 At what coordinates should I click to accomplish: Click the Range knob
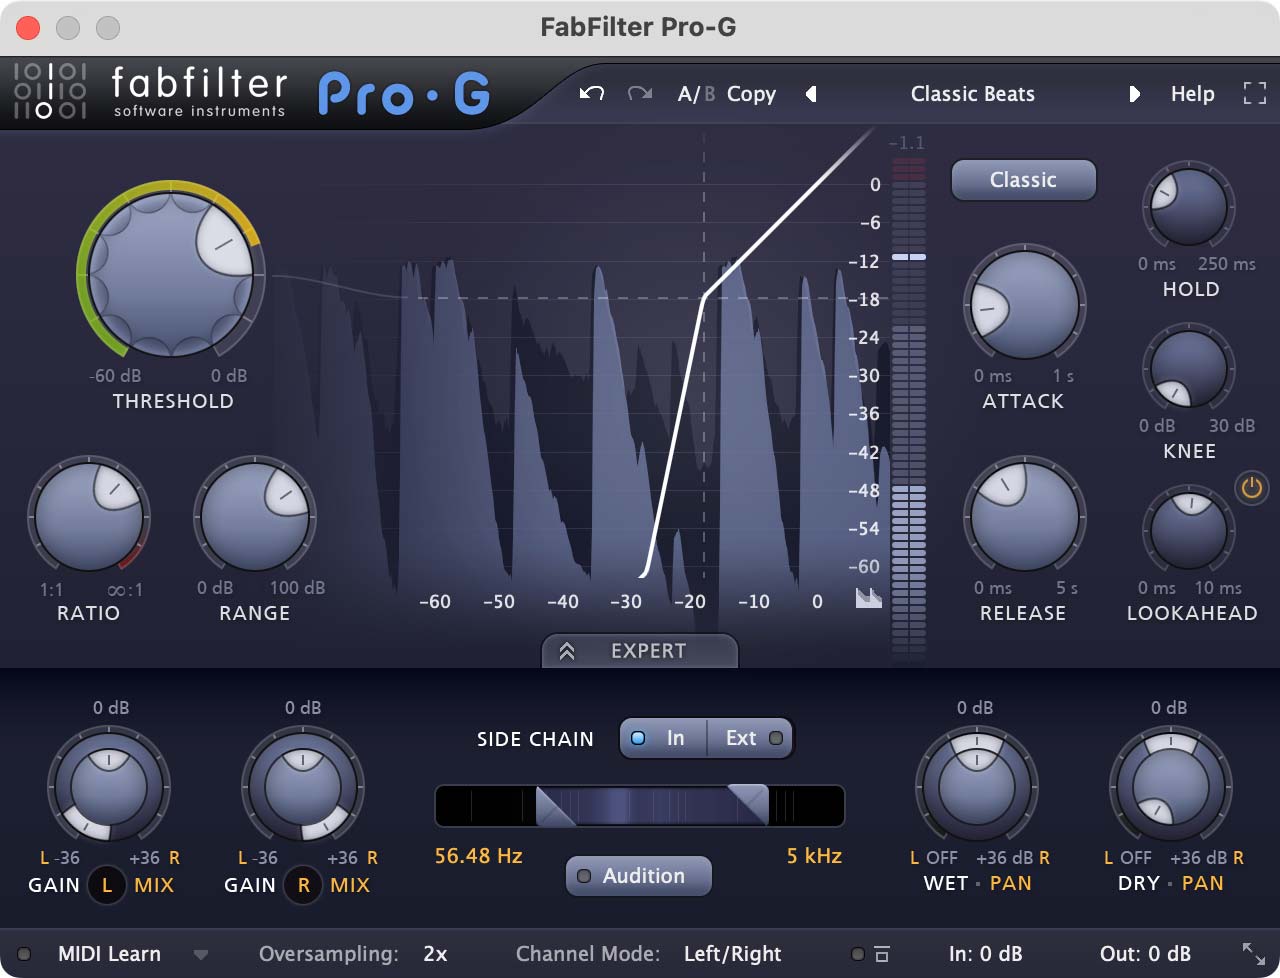click(254, 518)
